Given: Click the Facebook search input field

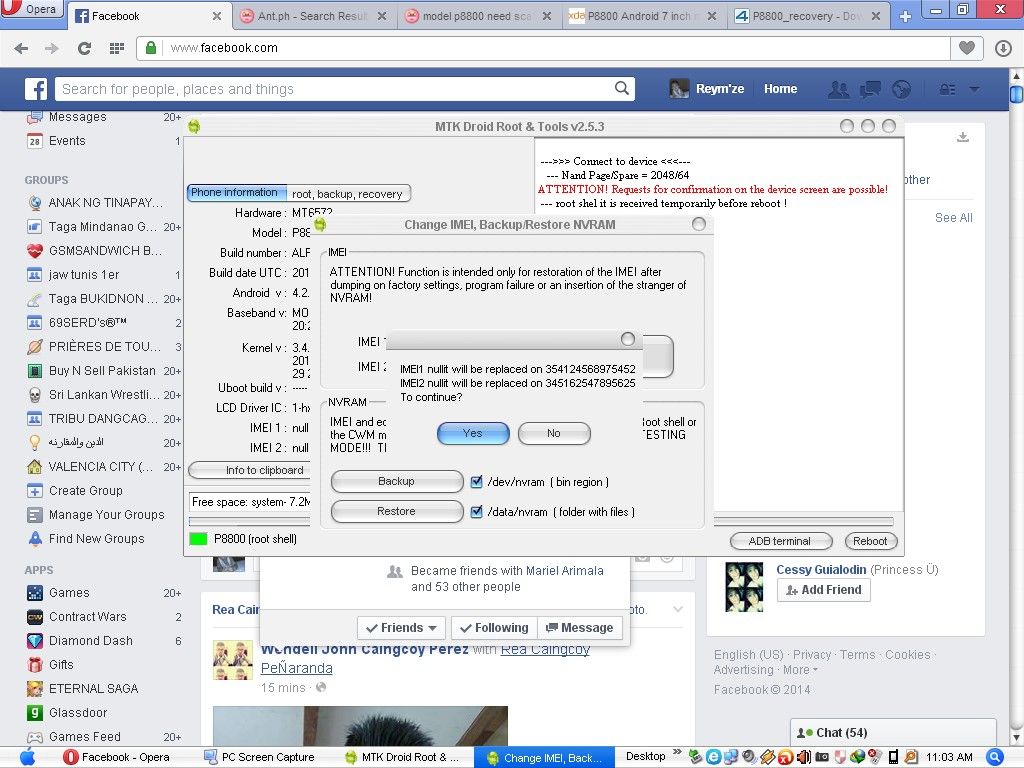Looking at the screenshot, I should 335,89.
